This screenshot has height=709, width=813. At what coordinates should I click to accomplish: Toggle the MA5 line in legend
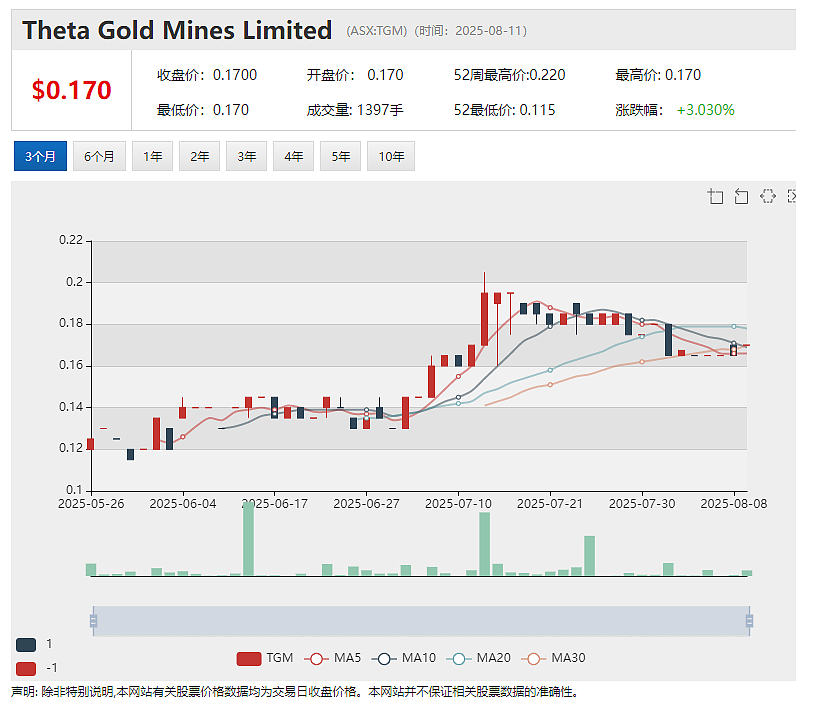pos(332,658)
